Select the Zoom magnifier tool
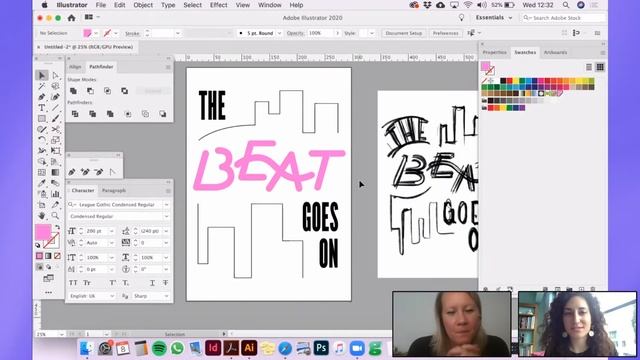 click(x=55, y=216)
